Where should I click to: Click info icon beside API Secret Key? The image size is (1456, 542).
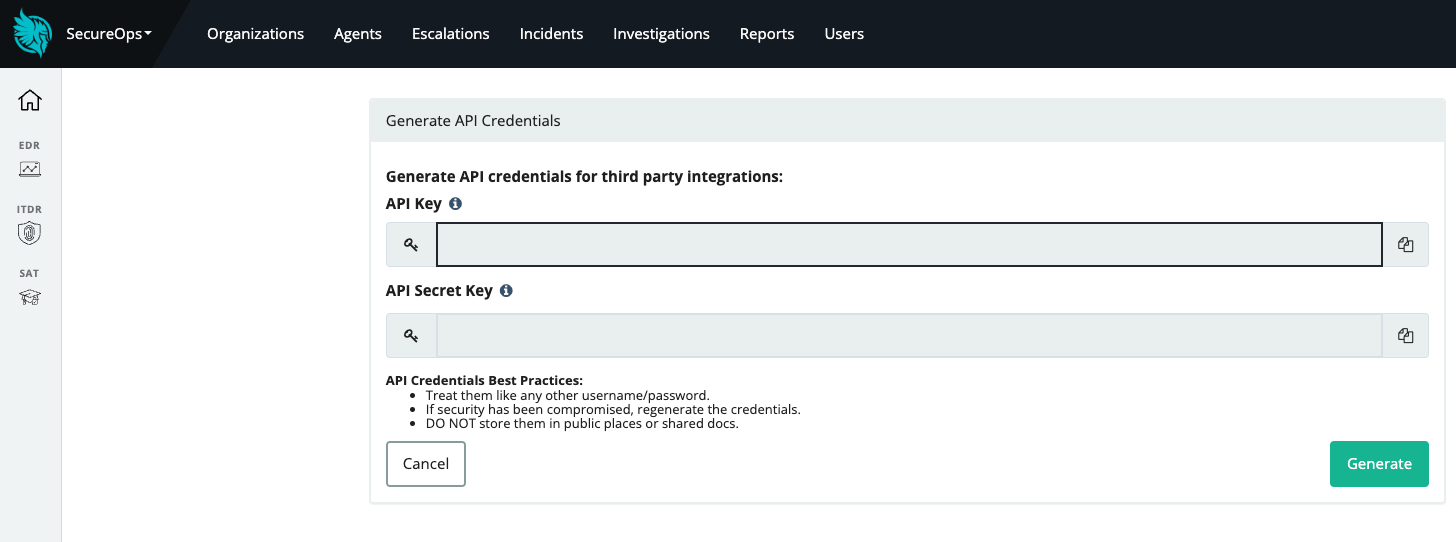pyautogui.click(x=506, y=291)
